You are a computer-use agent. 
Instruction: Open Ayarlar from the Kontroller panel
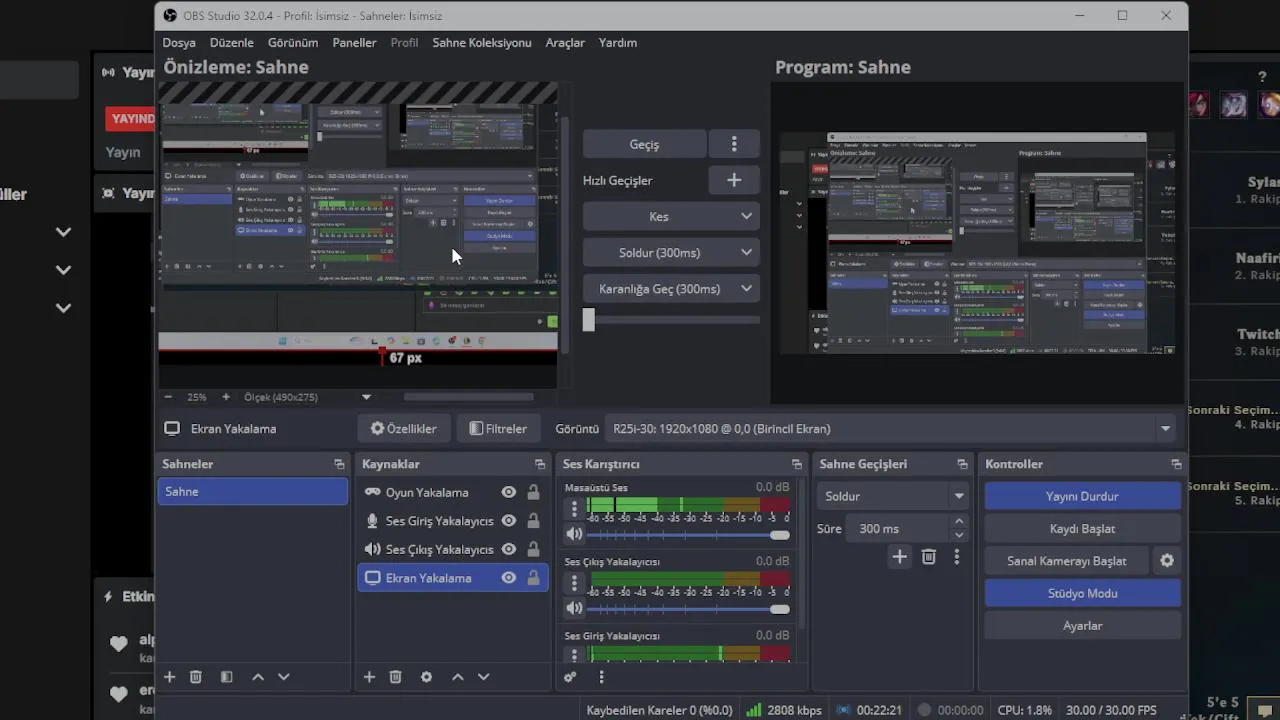1082,625
